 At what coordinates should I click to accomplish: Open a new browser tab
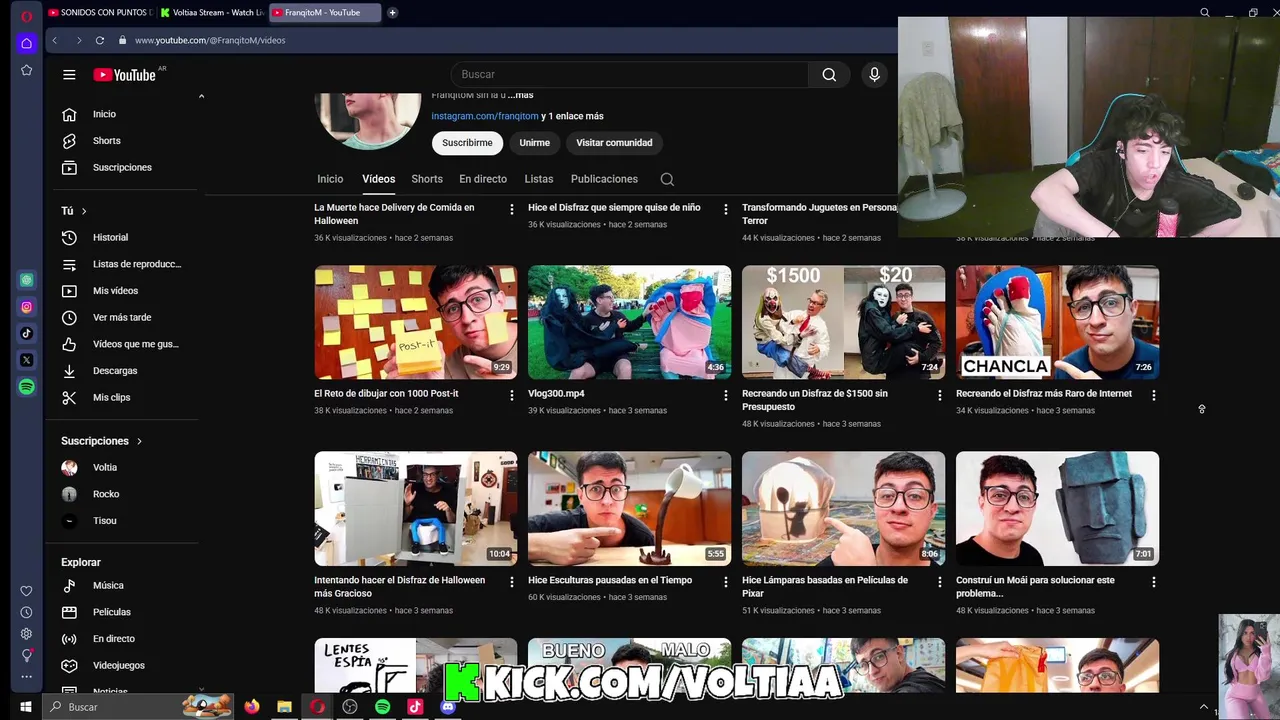point(393,13)
